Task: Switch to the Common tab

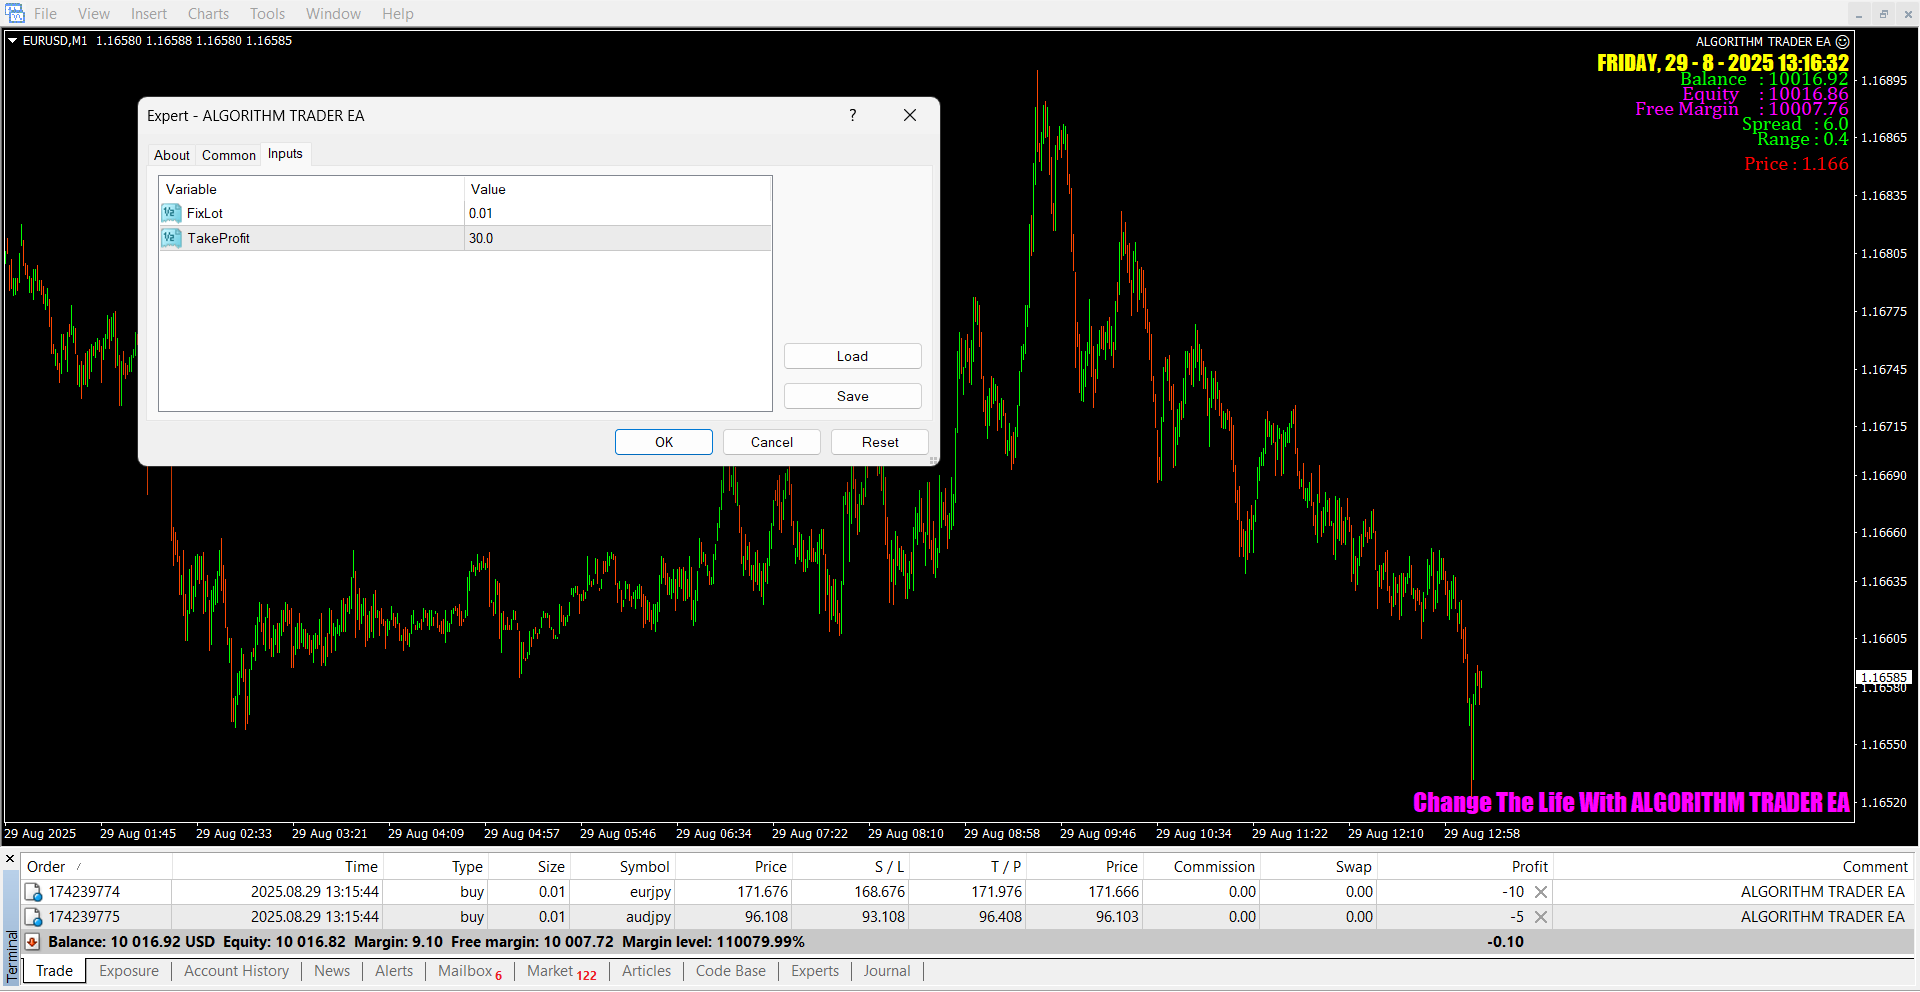Action: [228, 155]
